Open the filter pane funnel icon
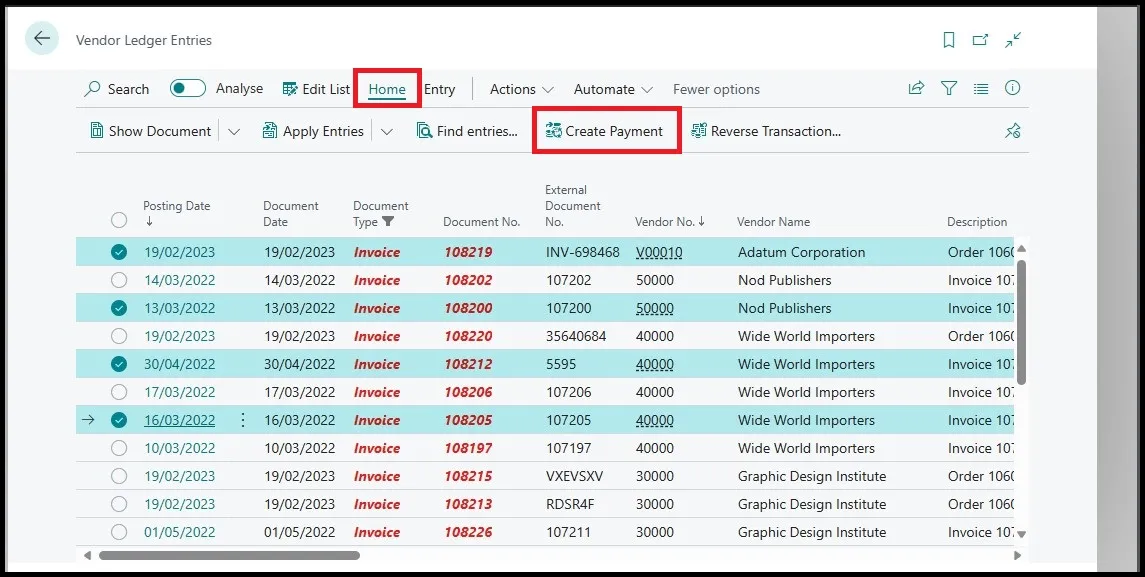1145x577 pixels. 949,88
